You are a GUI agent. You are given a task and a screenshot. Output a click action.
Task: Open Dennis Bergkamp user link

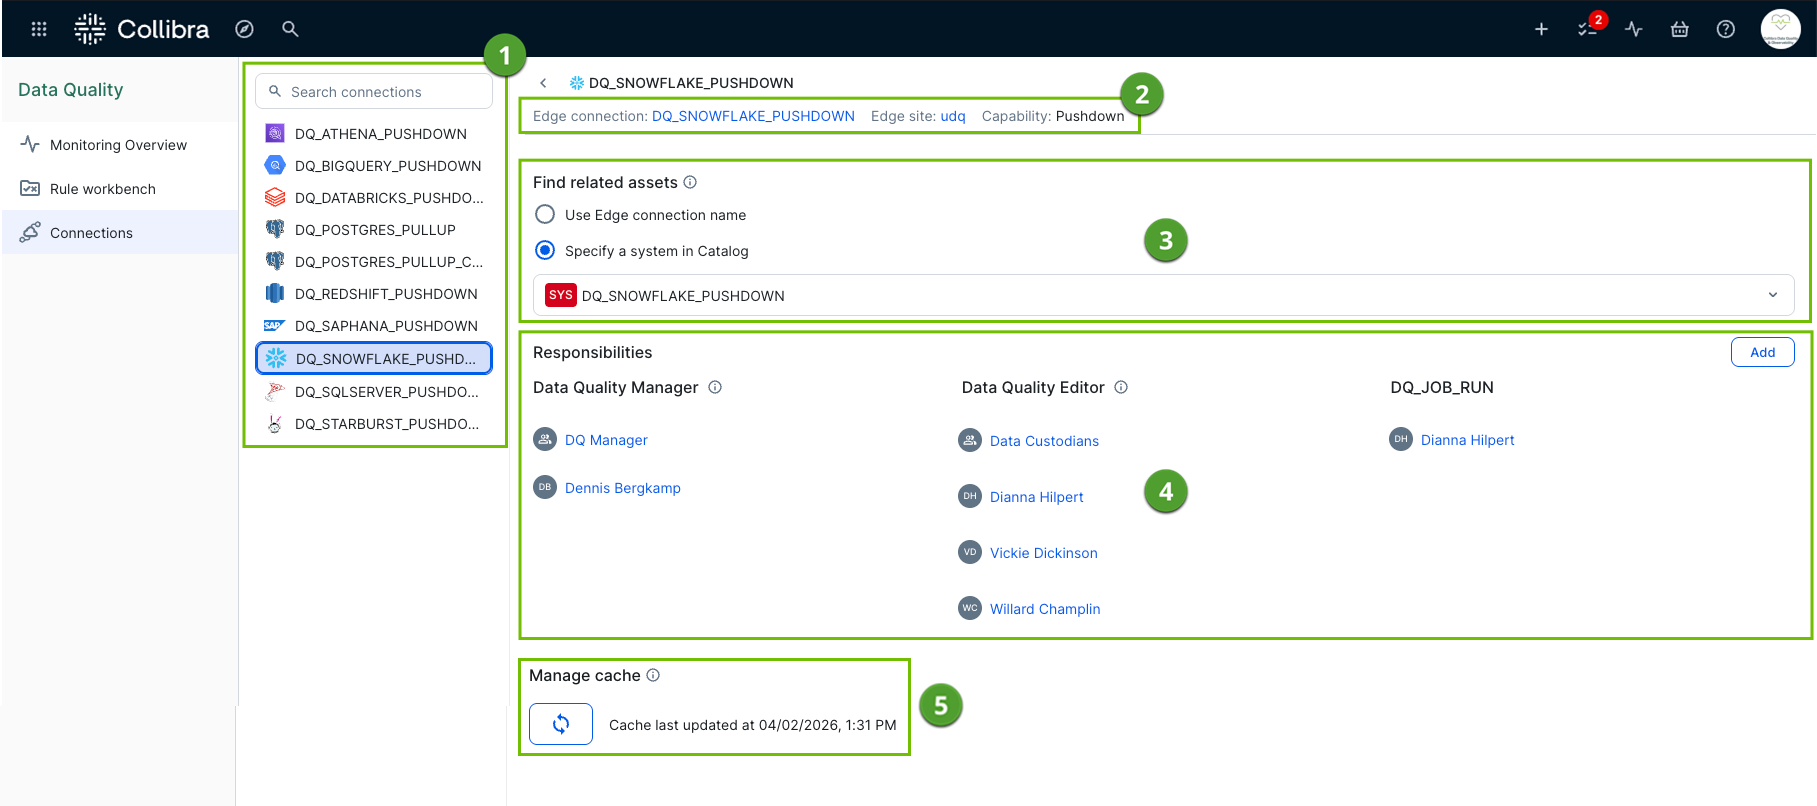pyautogui.click(x=622, y=488)
